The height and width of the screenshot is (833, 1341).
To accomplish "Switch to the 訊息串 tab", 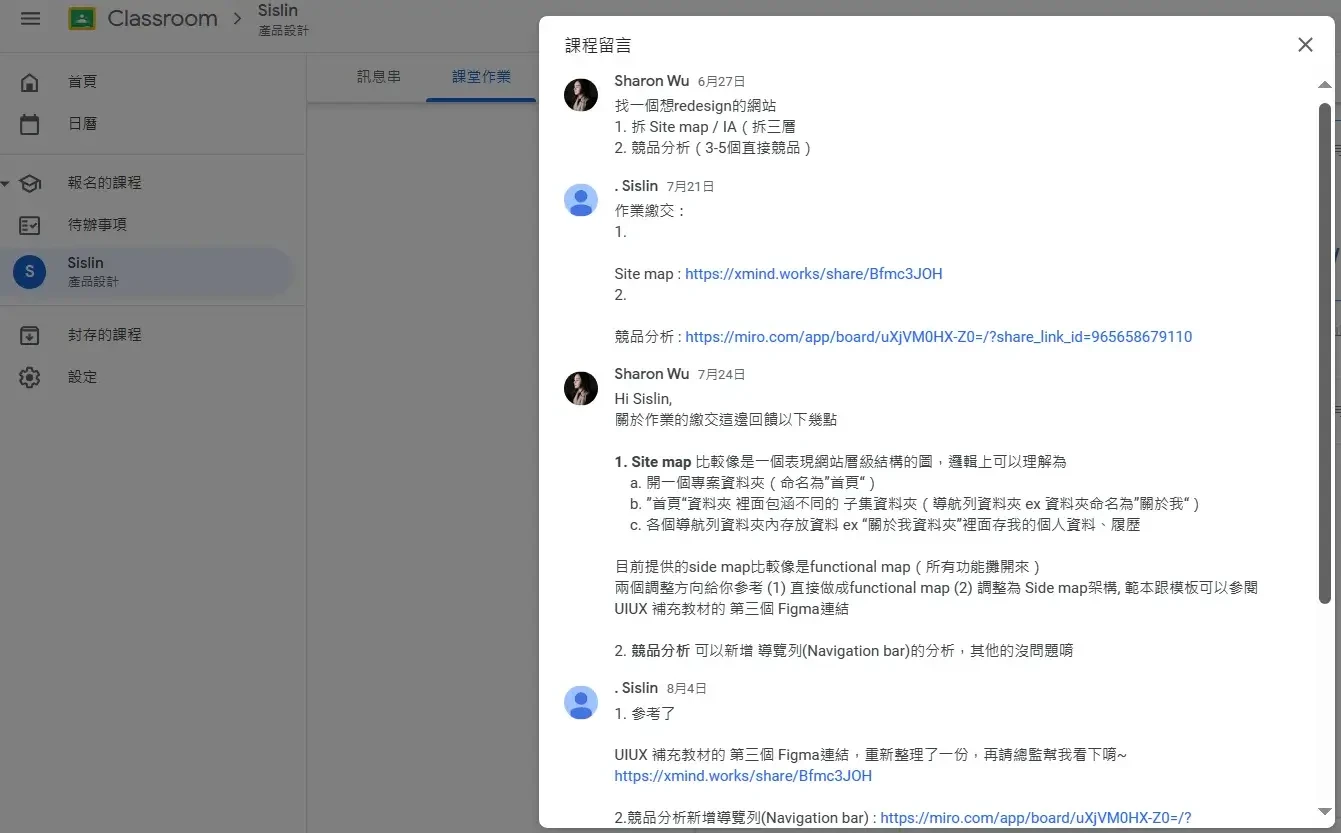I will pos(378,76).
